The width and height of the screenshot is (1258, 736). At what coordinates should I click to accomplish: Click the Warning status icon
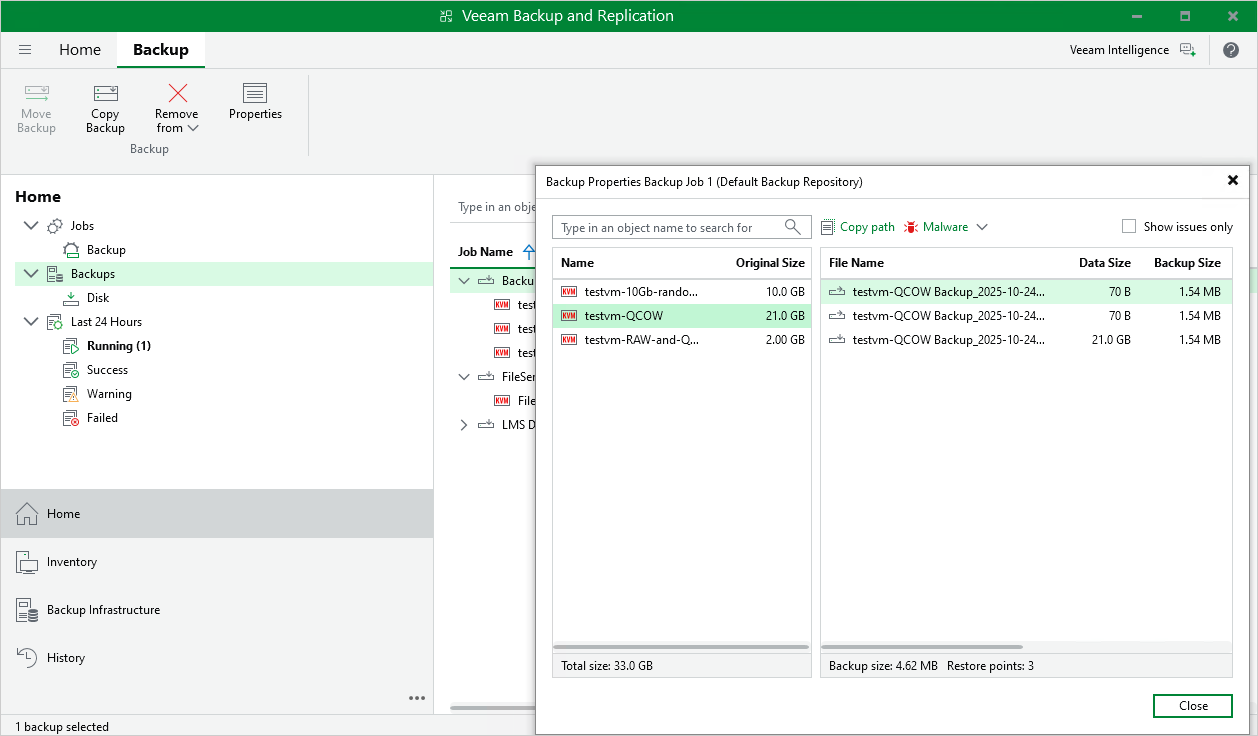point(71,394)
